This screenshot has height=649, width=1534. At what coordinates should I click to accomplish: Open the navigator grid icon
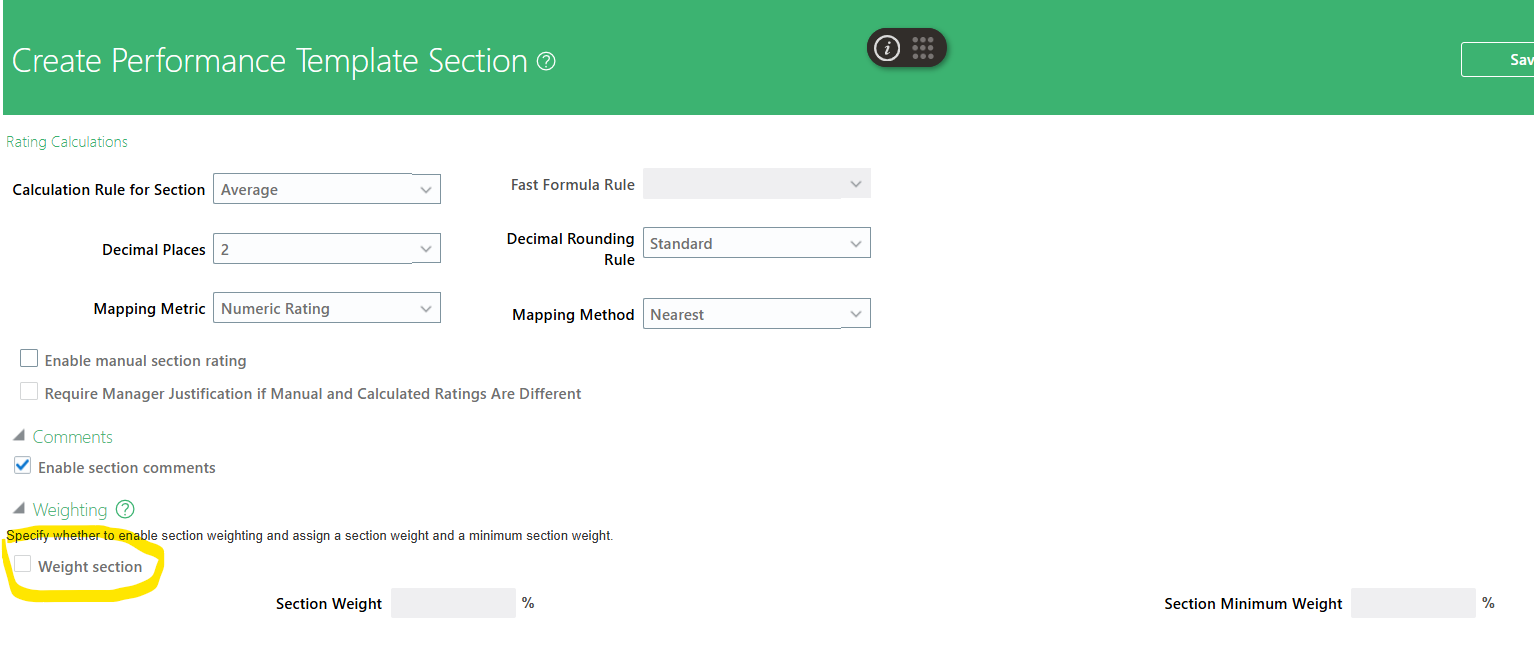922,47
